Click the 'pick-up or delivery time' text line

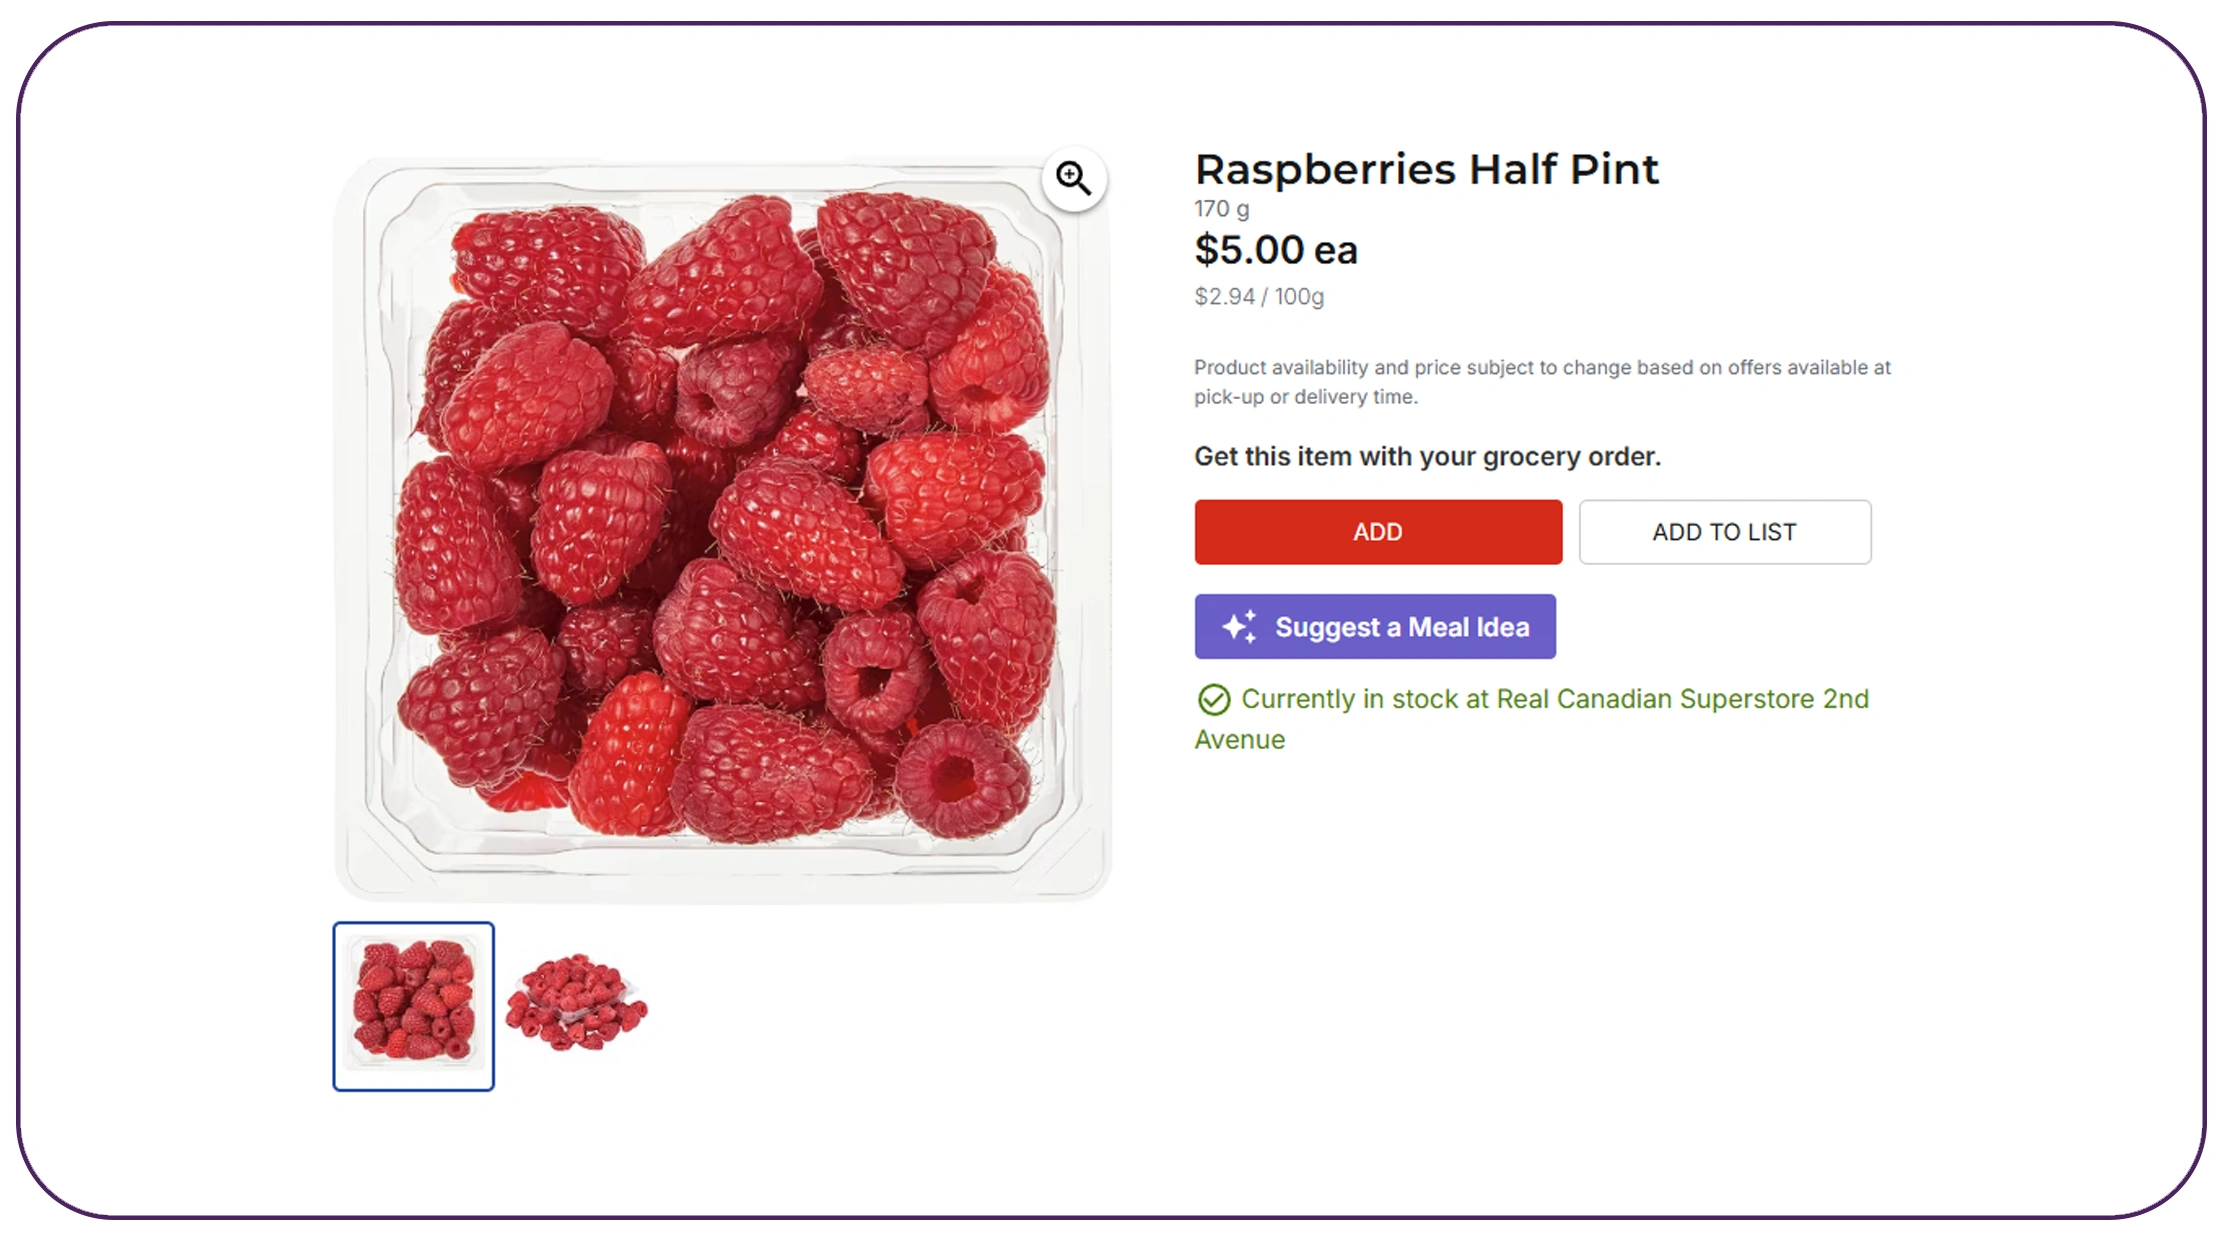click(1305, 397)
